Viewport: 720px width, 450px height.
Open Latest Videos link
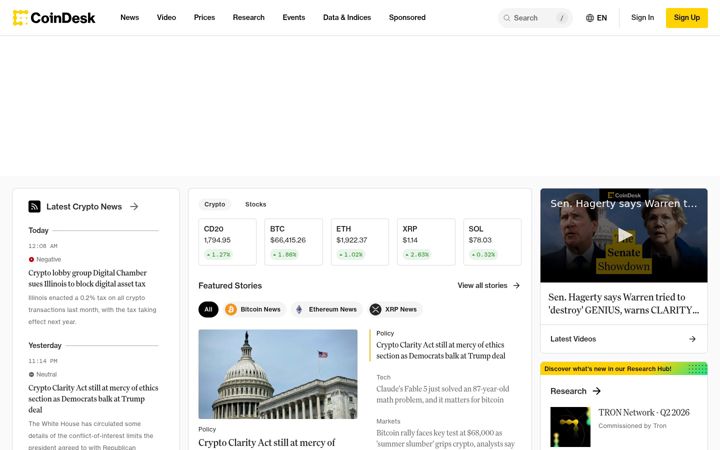[573, 339]
